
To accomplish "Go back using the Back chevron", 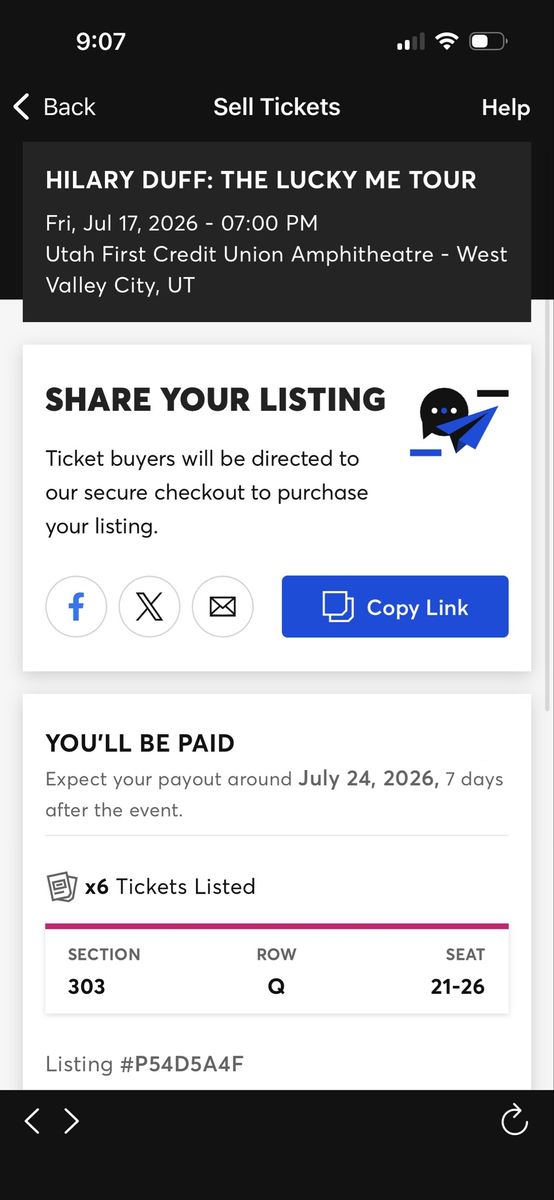I will (x=54, y=107).
